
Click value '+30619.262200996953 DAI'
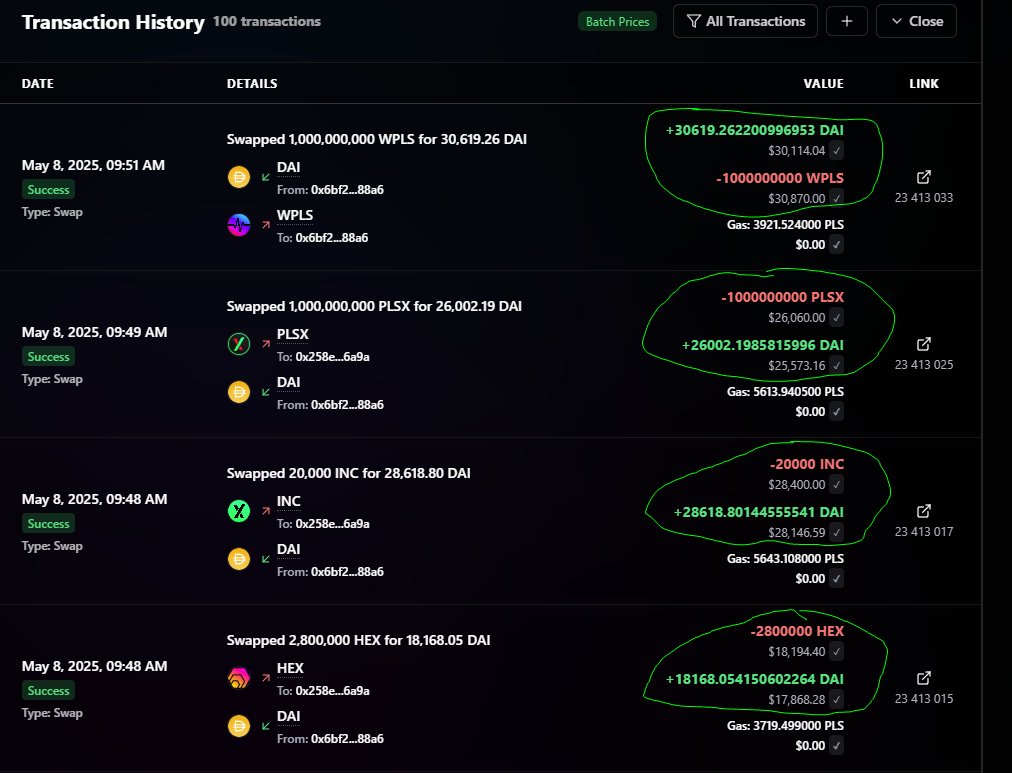pos(754,130)
